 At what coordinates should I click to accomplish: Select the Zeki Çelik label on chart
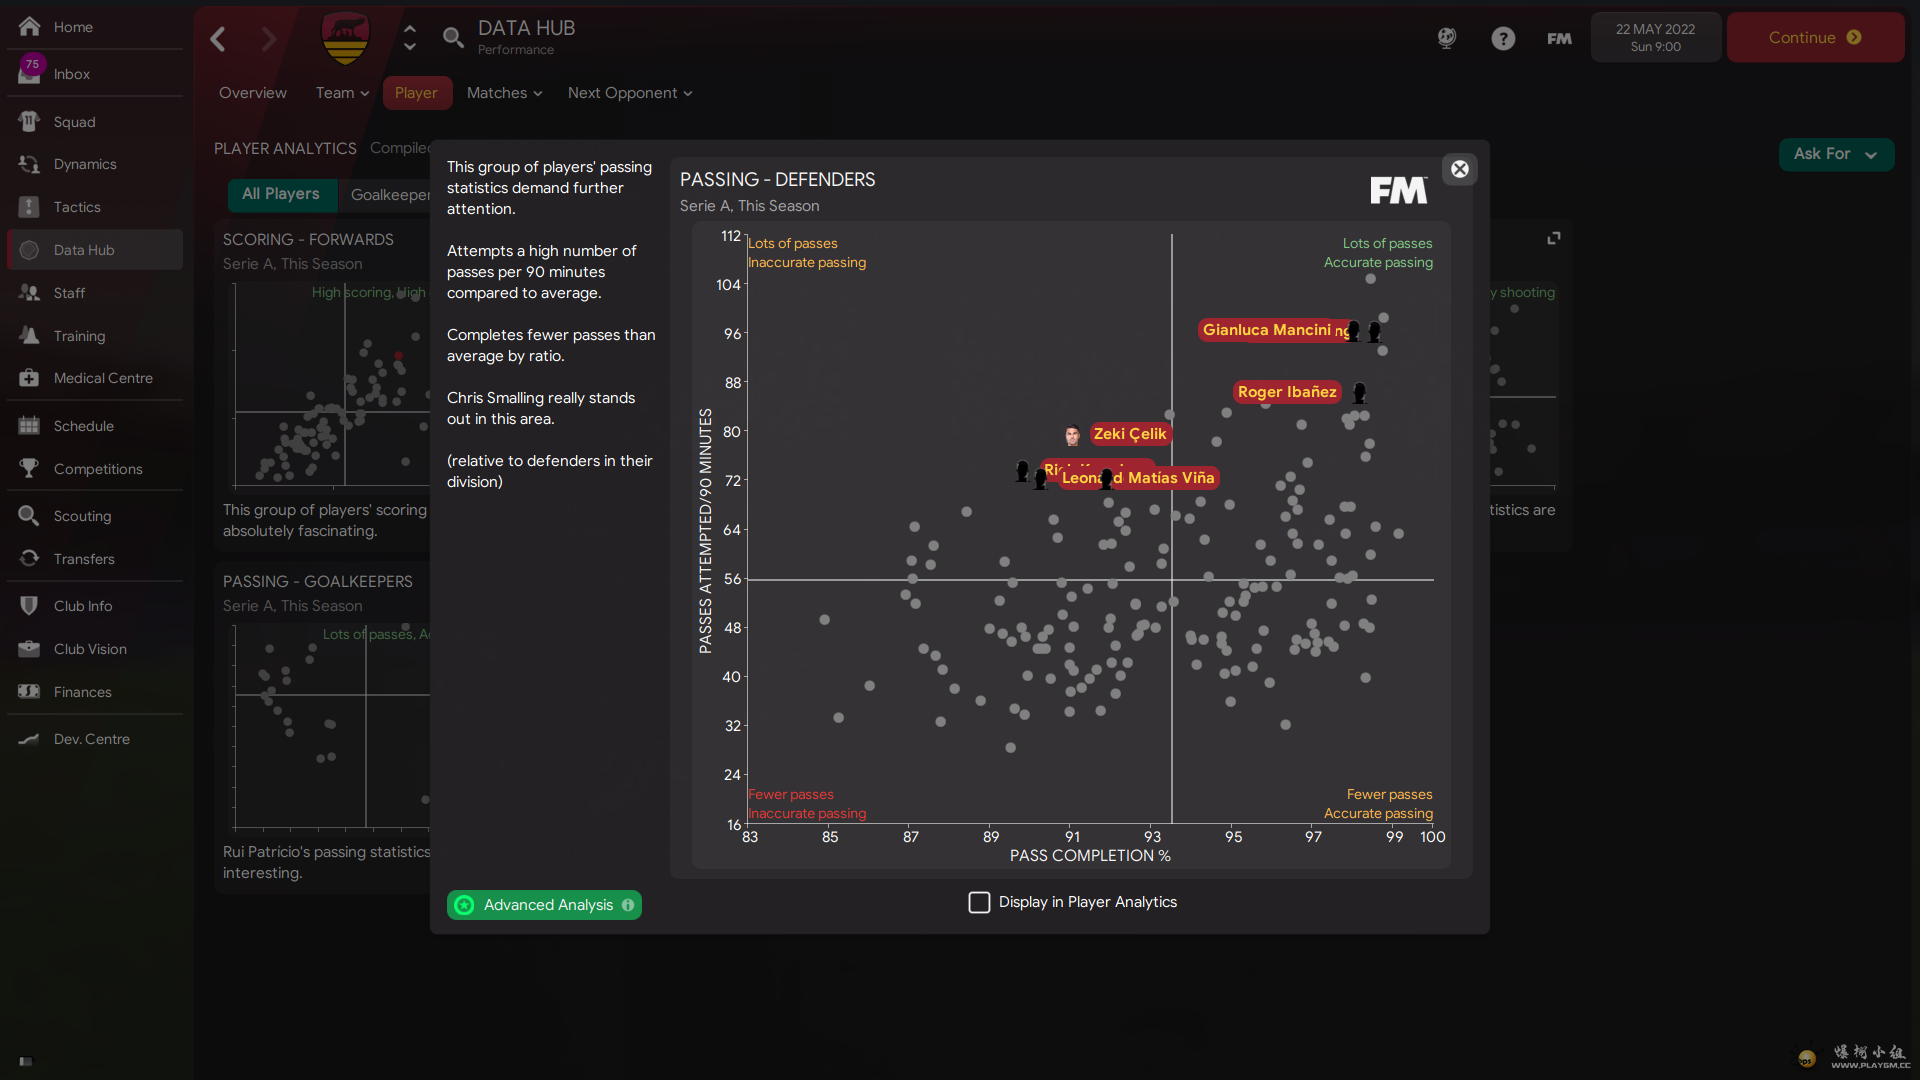click(x=1130, y=434)
